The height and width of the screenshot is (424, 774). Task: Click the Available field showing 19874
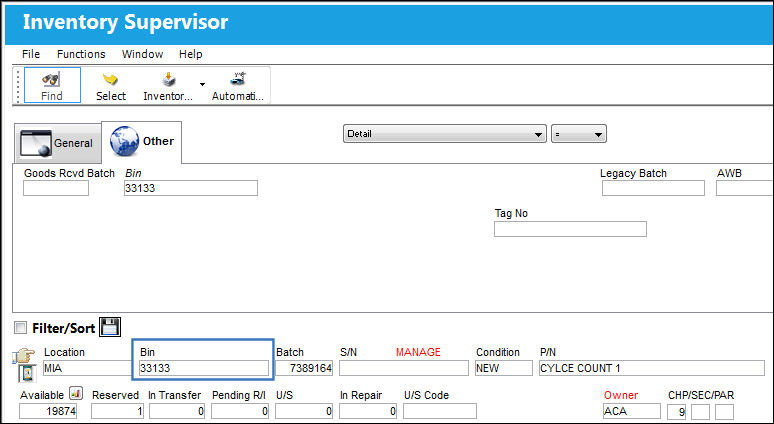point(48,411)
